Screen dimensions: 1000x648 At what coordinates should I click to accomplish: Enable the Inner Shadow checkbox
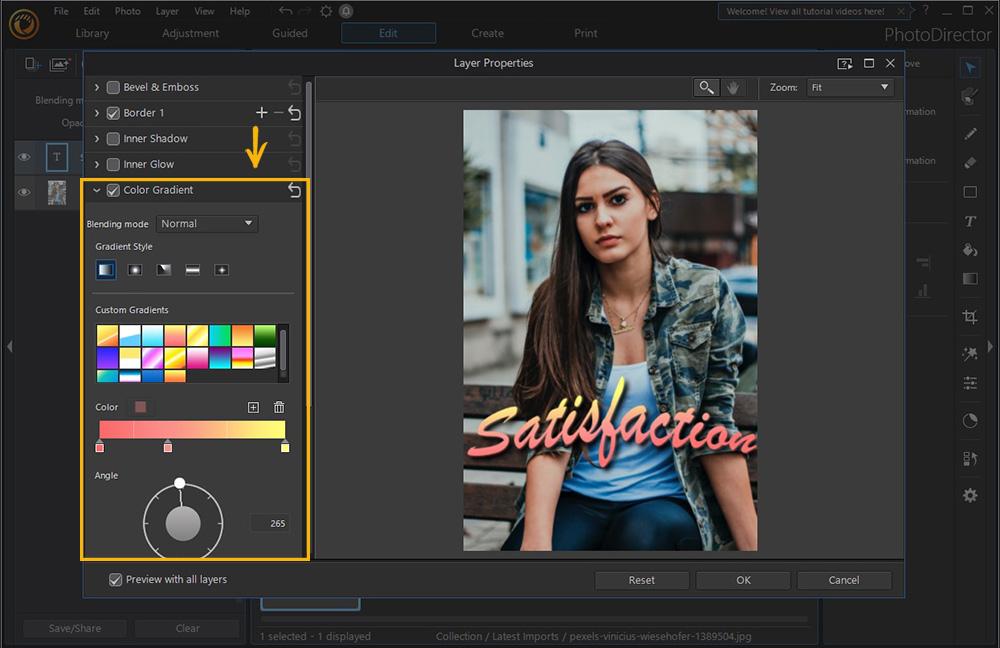click(x=113, y=139)
